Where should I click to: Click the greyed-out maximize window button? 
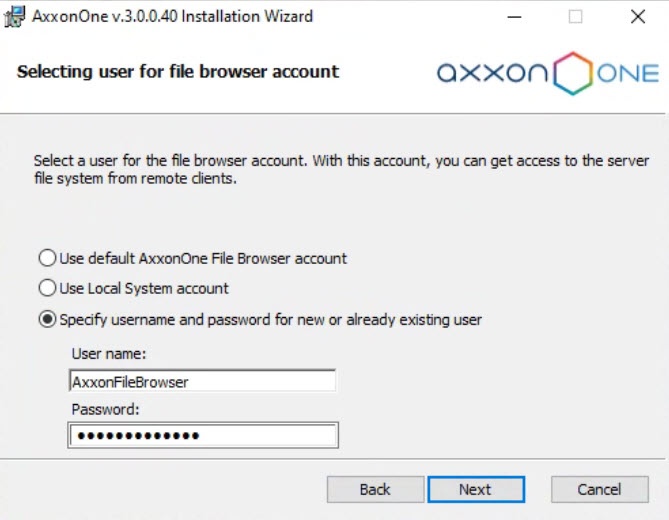pyautogui.click(x=576, y=17)
